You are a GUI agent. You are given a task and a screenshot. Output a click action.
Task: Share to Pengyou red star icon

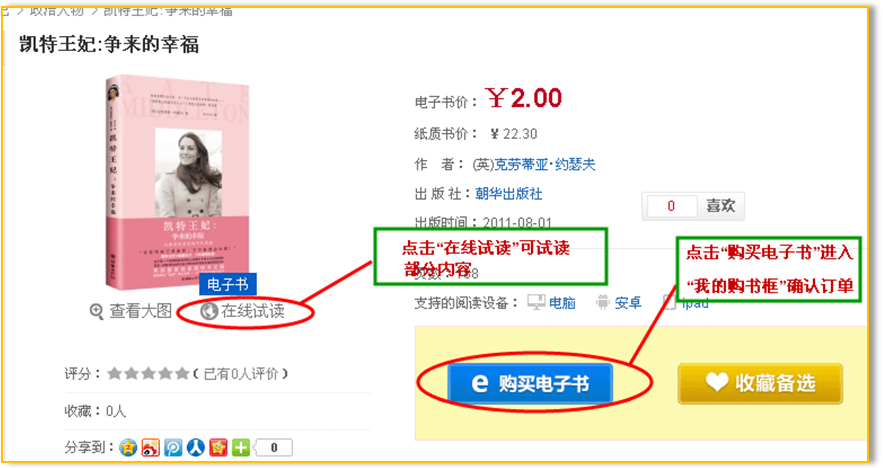tap(218, 448)
